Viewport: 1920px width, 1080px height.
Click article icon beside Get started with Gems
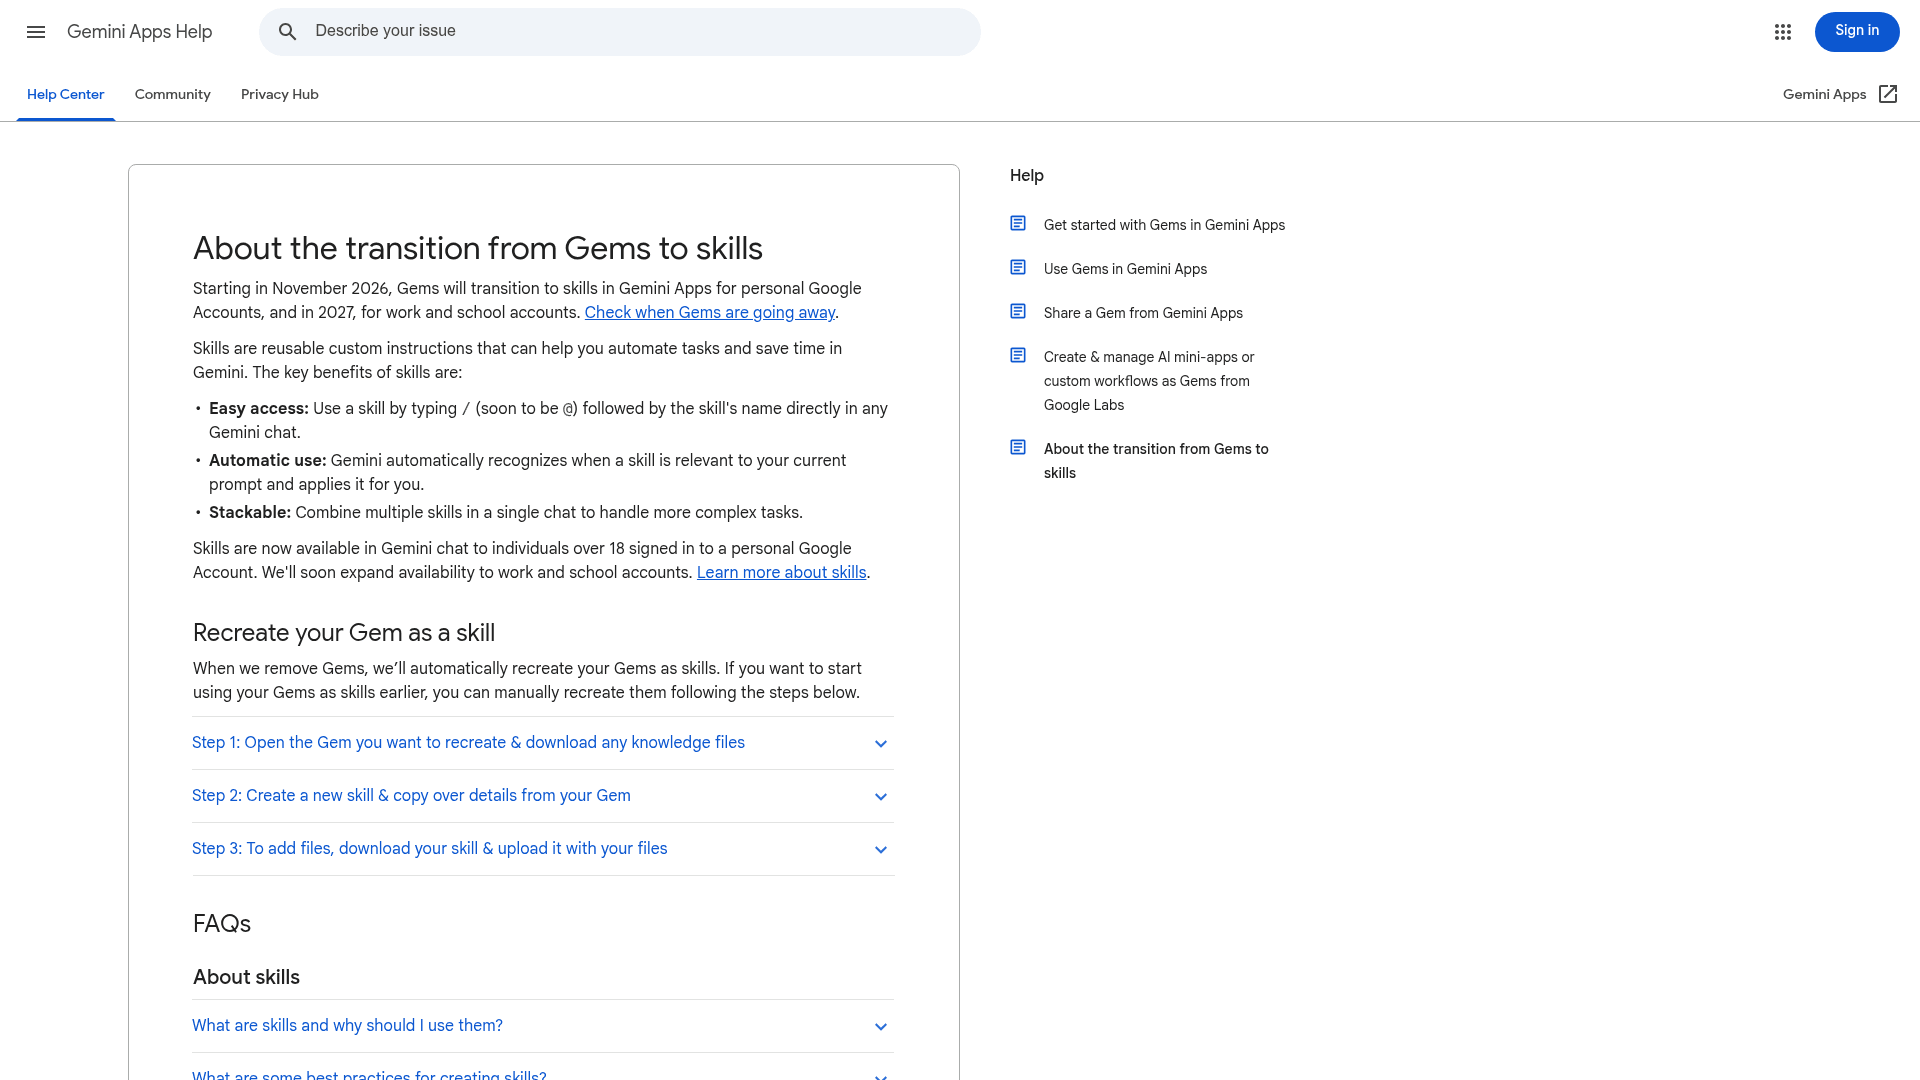point(1018,223)
